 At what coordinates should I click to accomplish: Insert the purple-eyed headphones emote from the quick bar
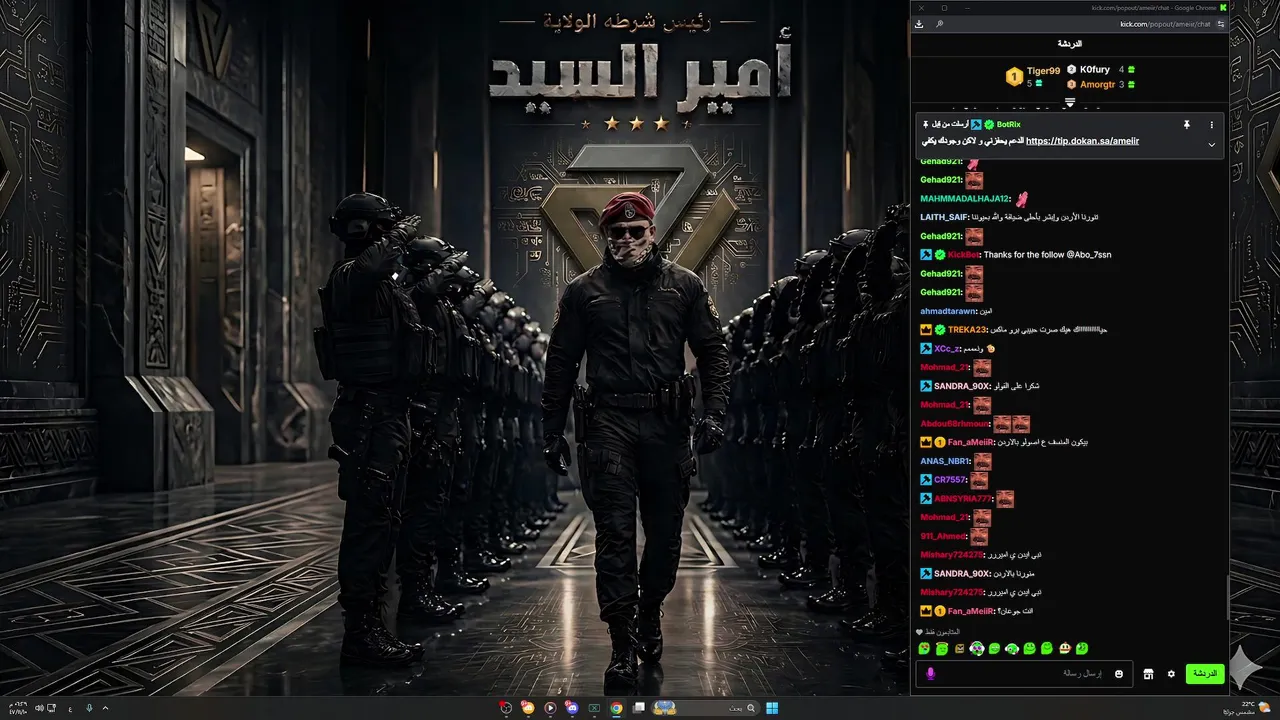[977, 649]
